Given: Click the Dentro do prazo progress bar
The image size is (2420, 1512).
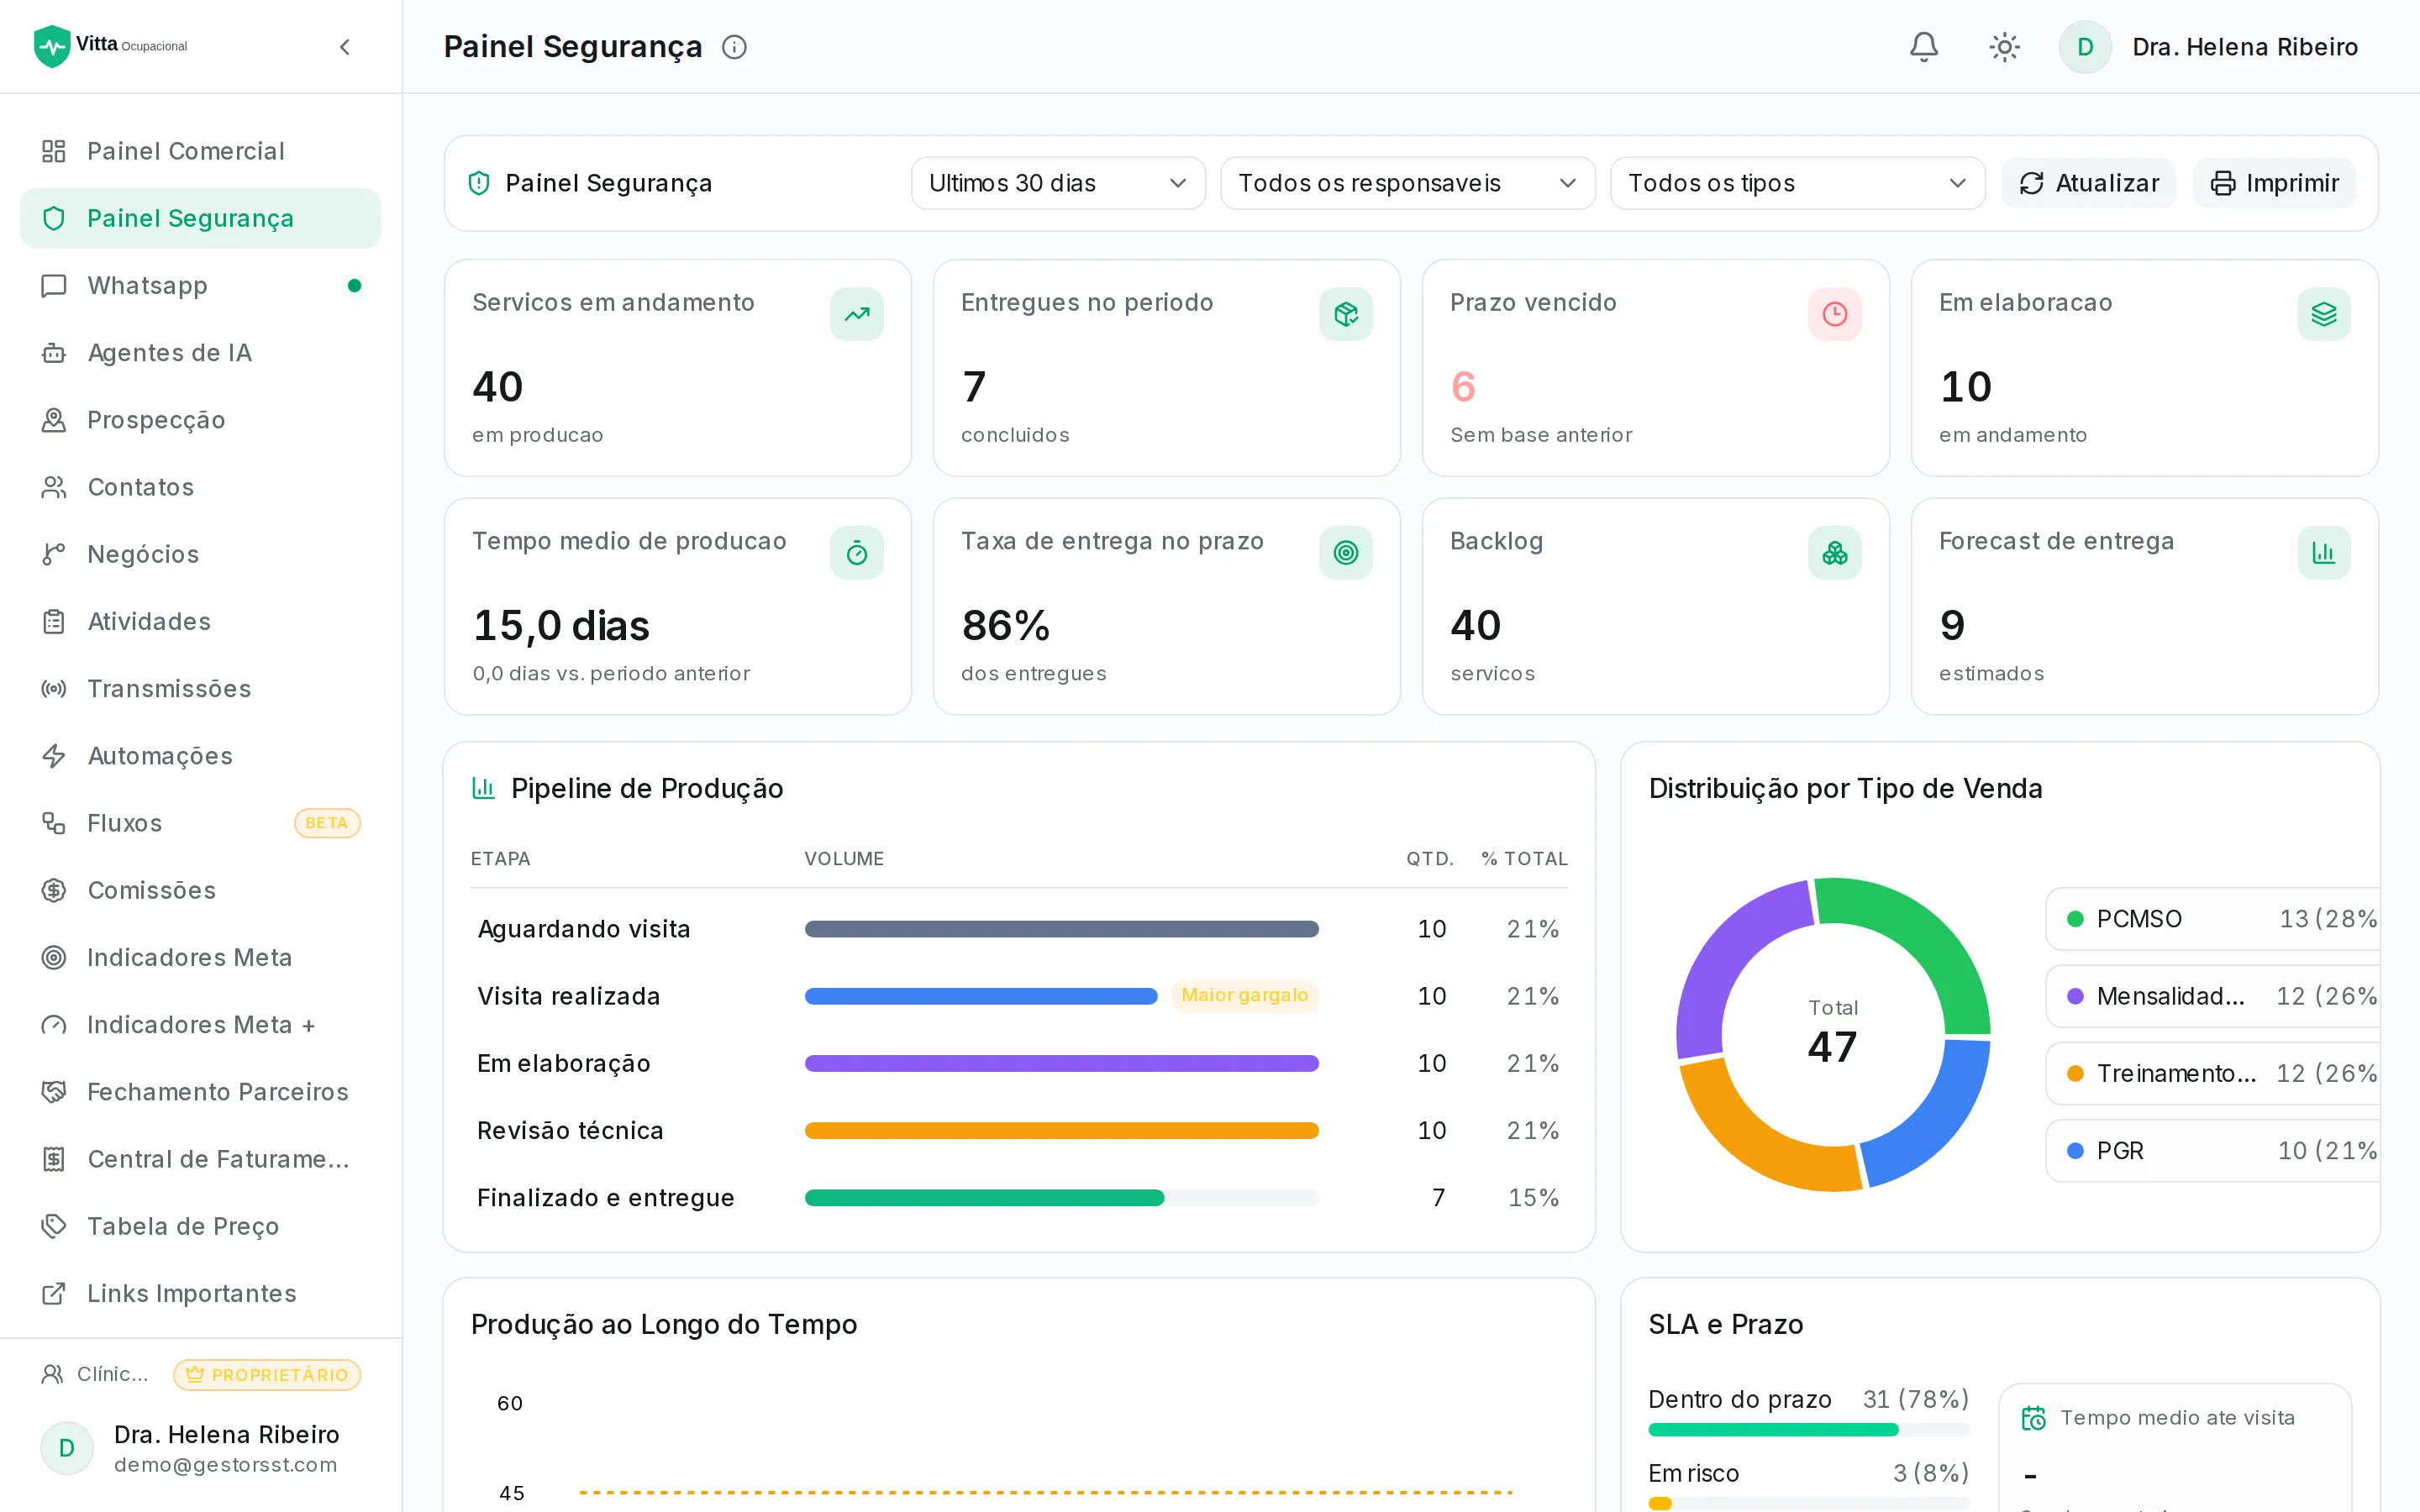Looking at the screenshot, I should pyautogui.click(x=1808, y=1430).
